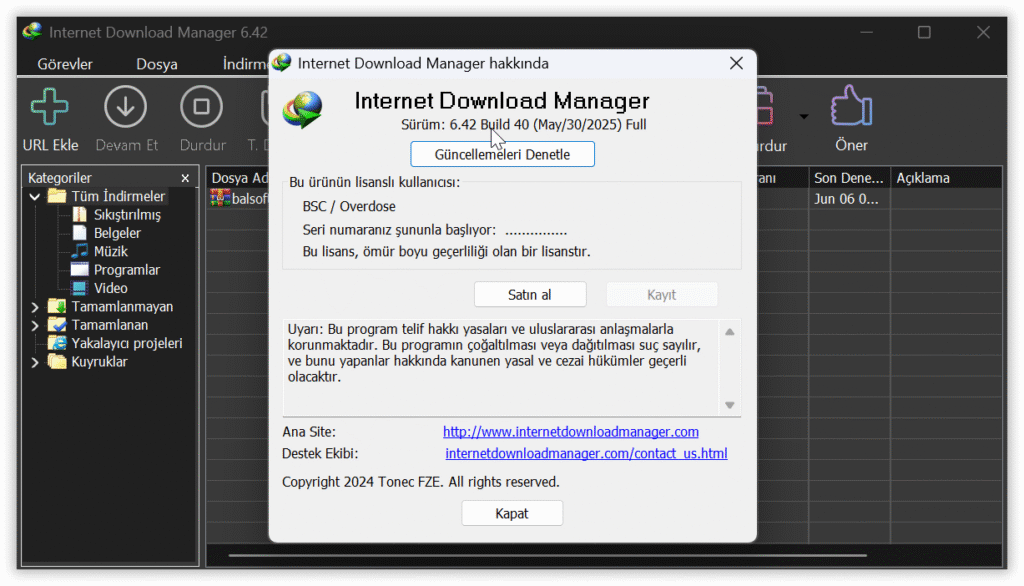Click the Tüm İndirmeler folder icon

click(x=57, y=196)
